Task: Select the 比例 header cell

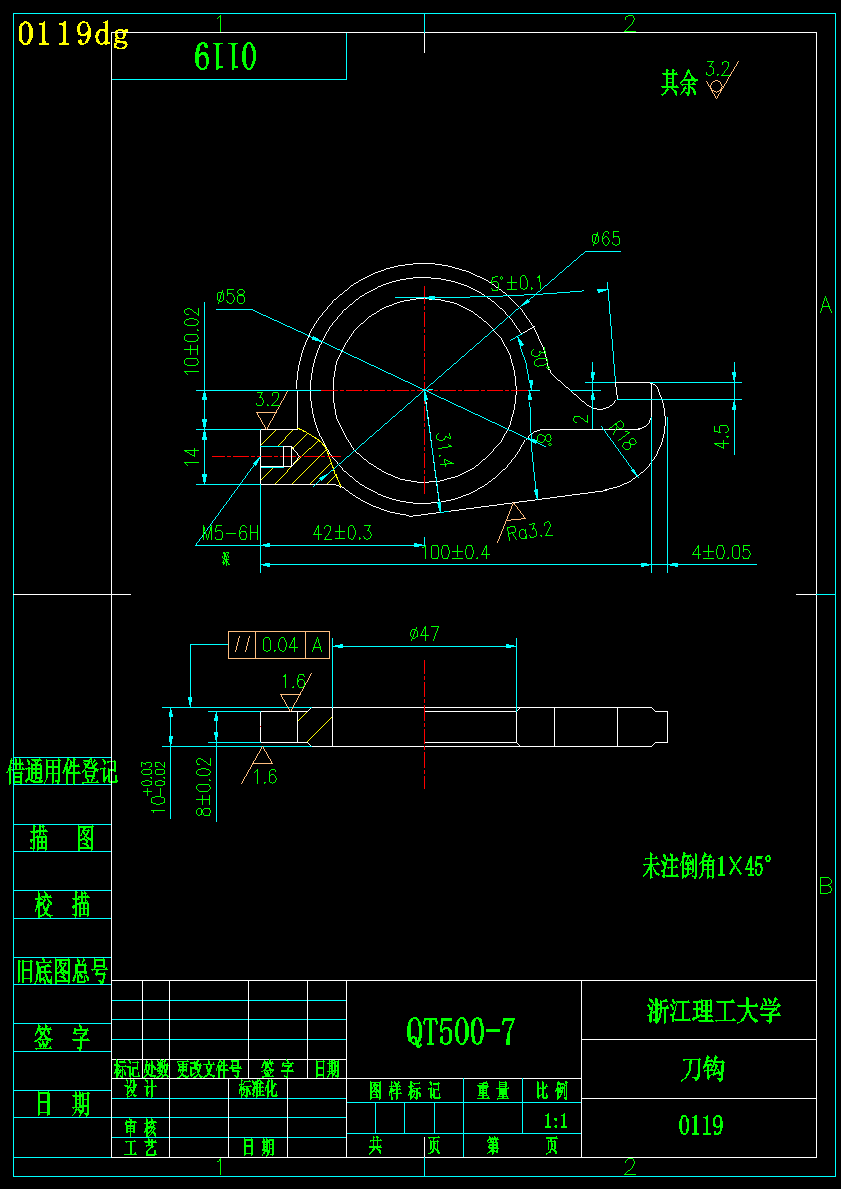Action: [552, 1091]
